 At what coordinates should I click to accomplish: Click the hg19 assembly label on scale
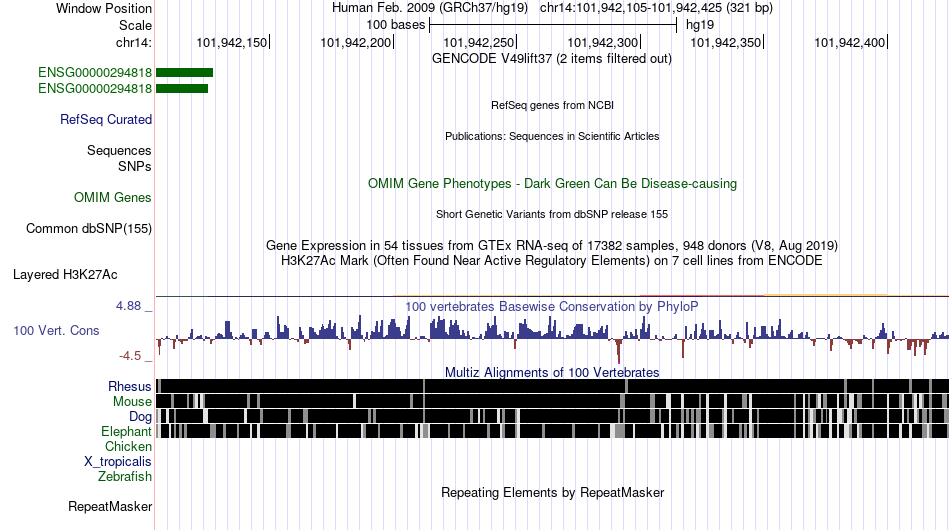click(x=700, y=25)
